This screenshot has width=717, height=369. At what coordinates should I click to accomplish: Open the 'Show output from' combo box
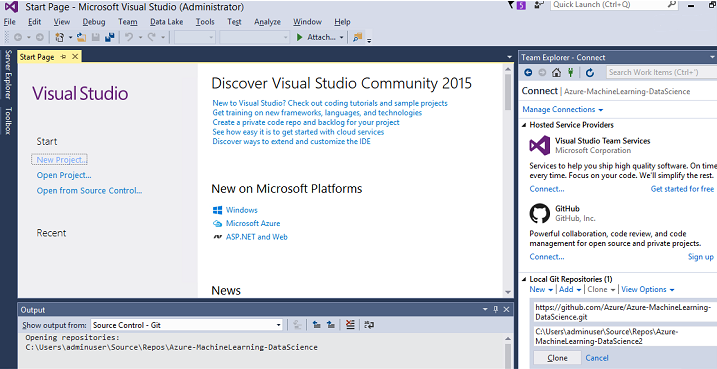click(187, 325)
